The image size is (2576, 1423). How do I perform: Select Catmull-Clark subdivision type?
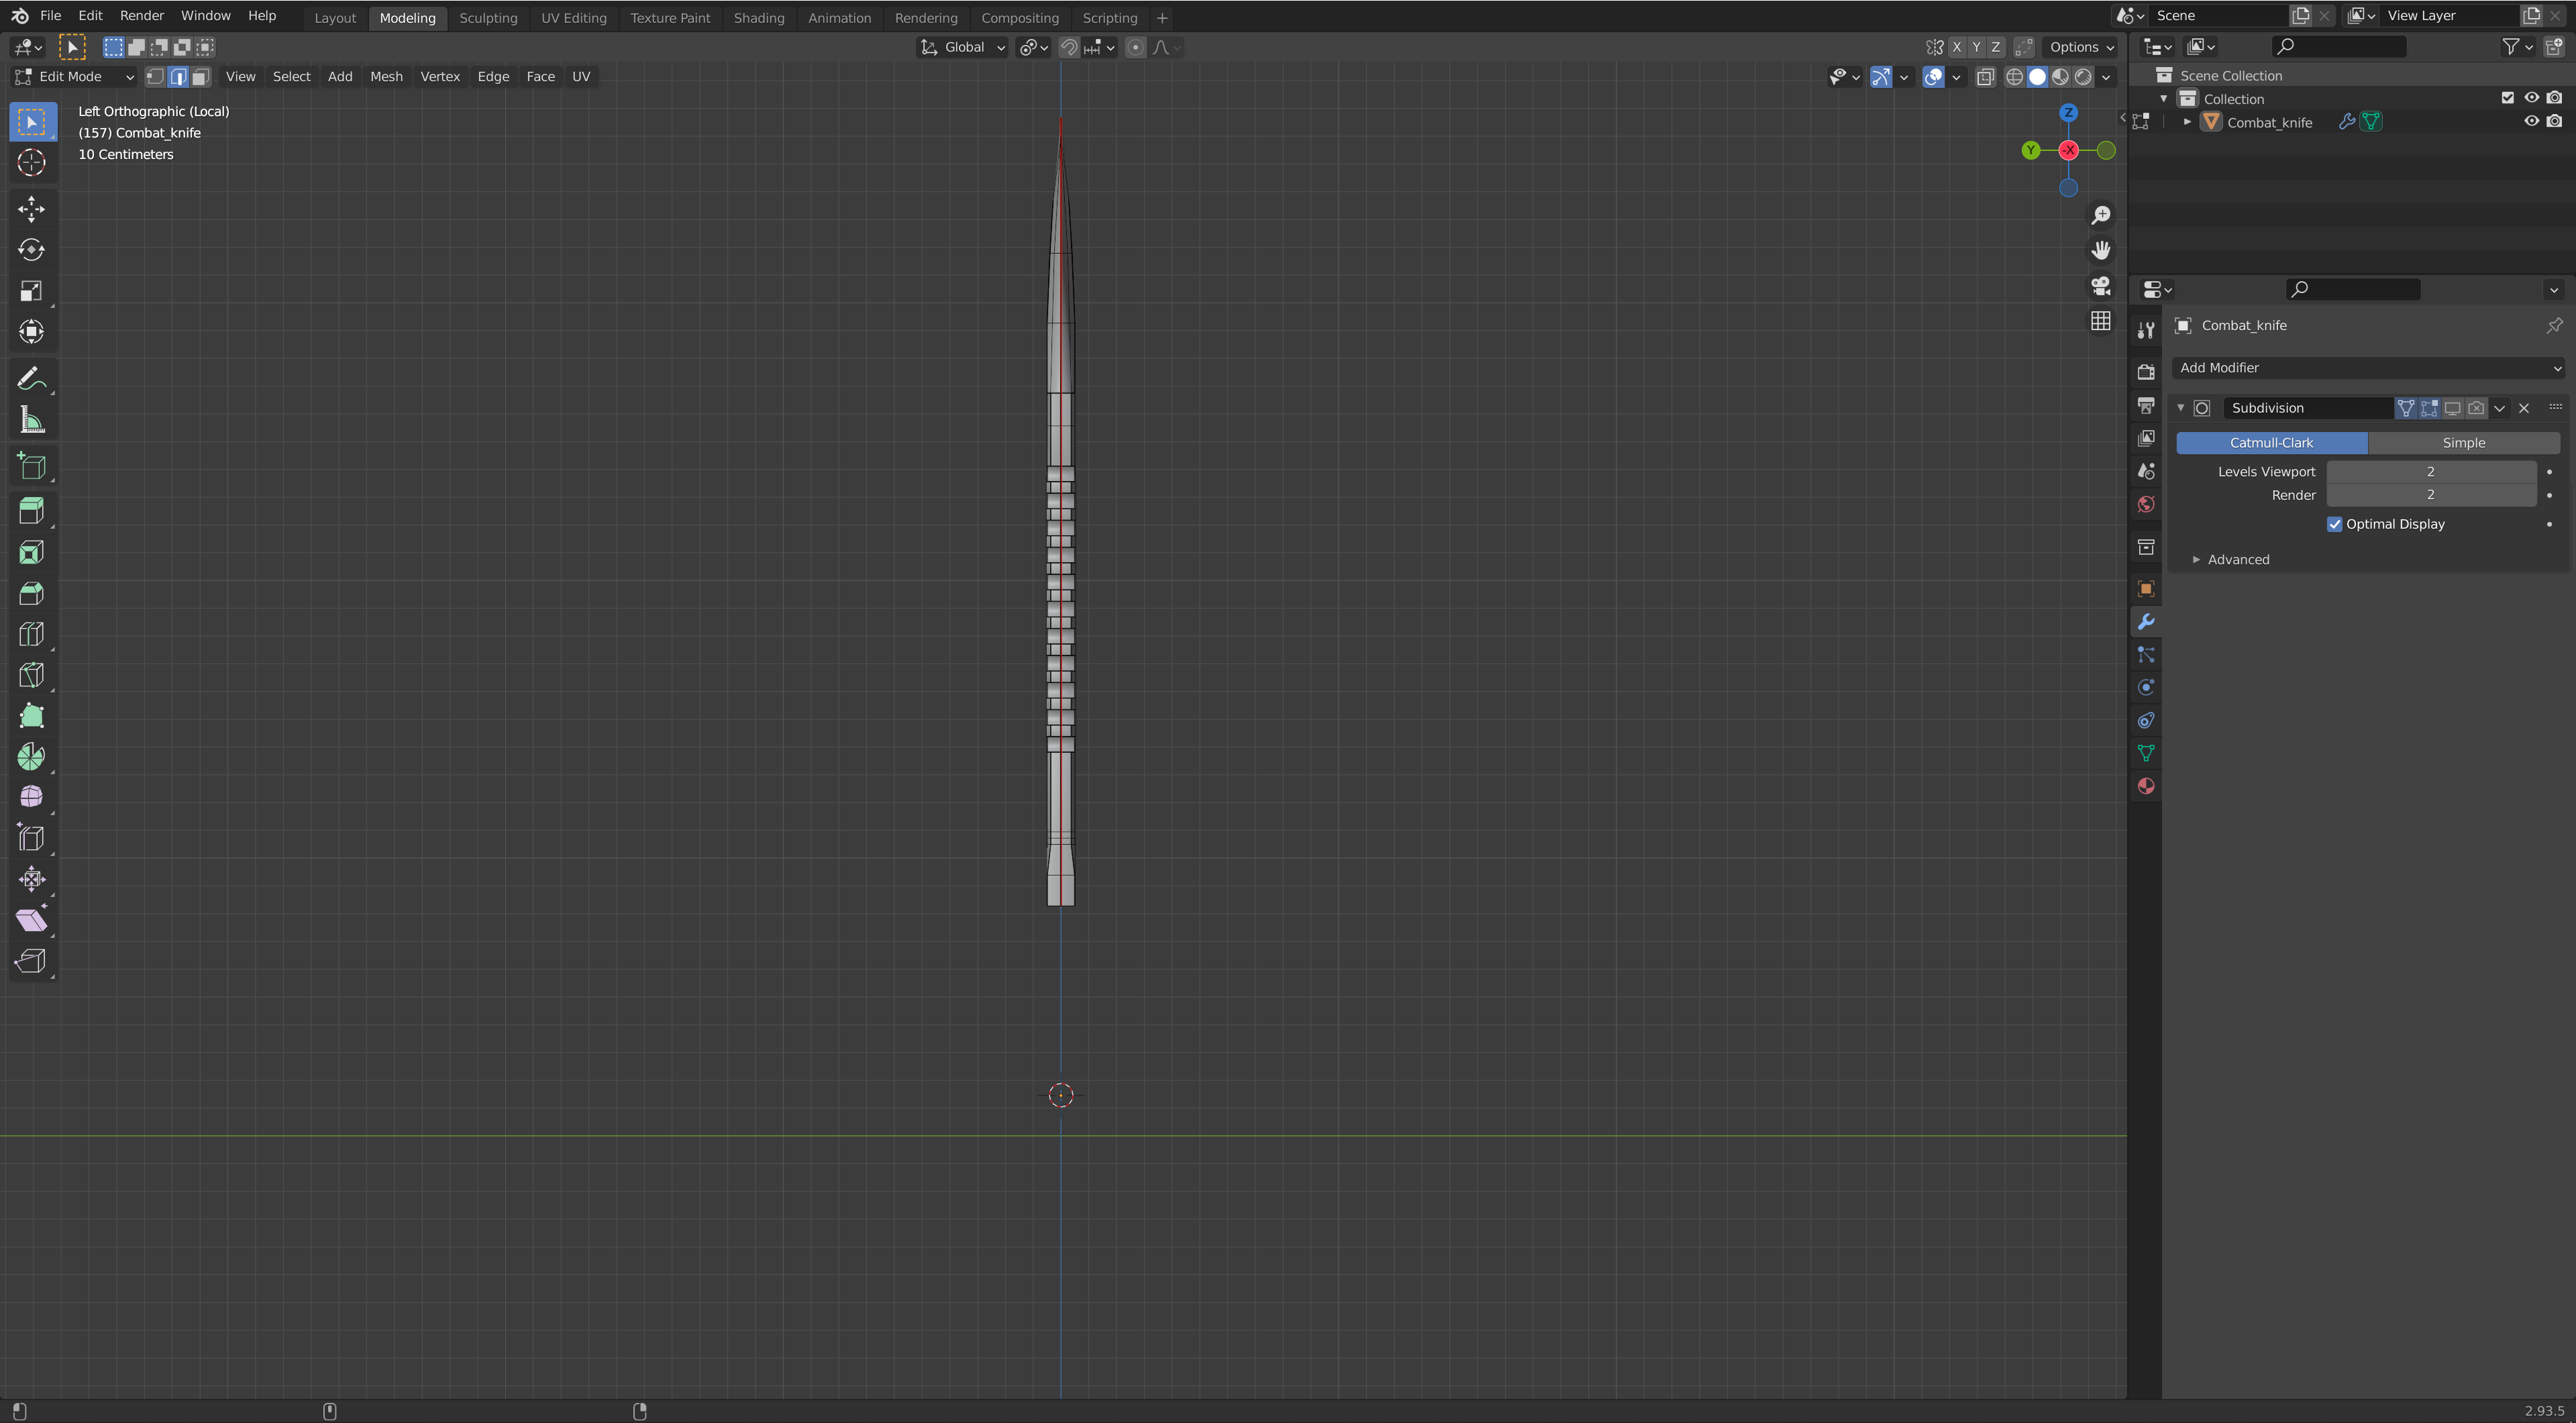[2271, 443]
